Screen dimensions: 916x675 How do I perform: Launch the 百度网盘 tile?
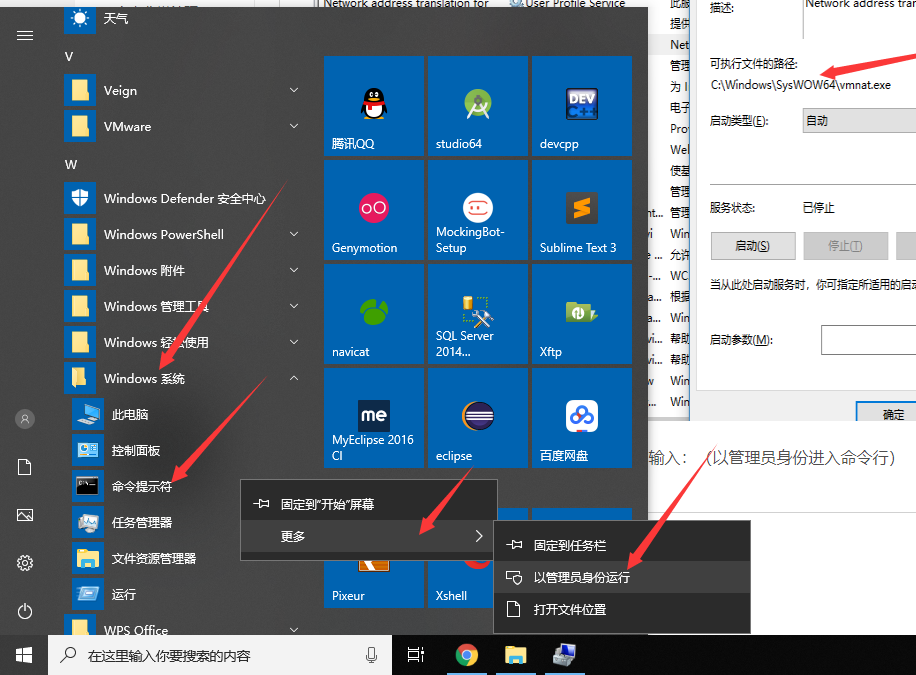point(582,418)
